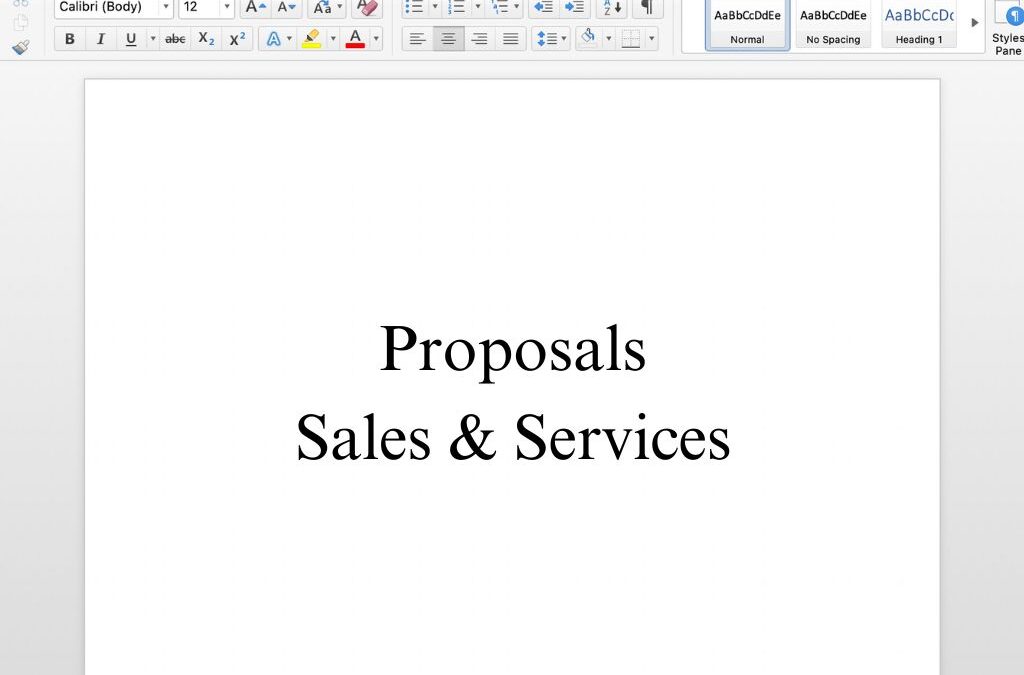Clear all formatting with the eraser icon

[x=367, y=8]
